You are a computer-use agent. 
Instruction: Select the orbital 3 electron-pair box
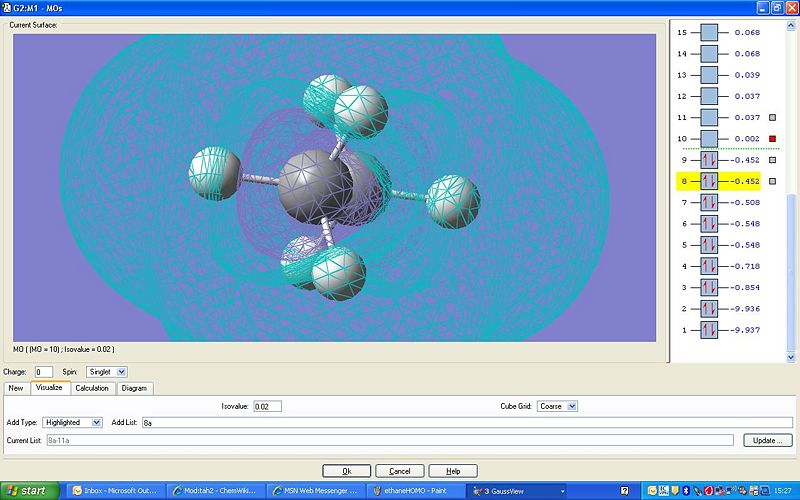tap(709, 287)
